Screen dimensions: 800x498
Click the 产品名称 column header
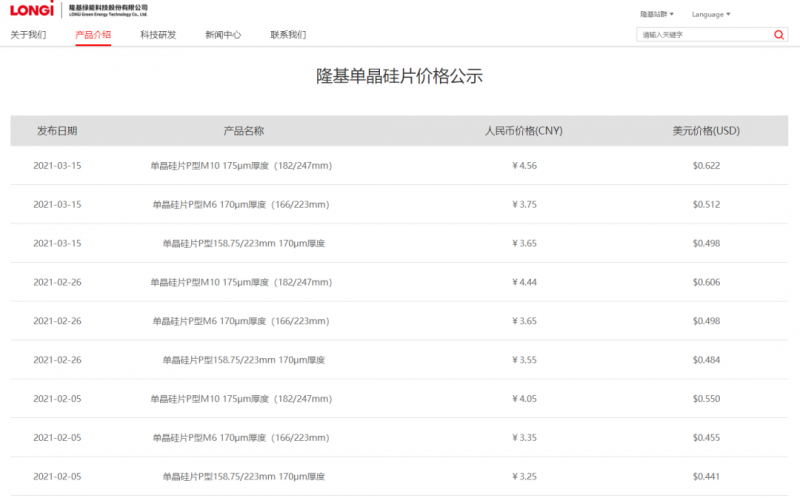point(243,131)
